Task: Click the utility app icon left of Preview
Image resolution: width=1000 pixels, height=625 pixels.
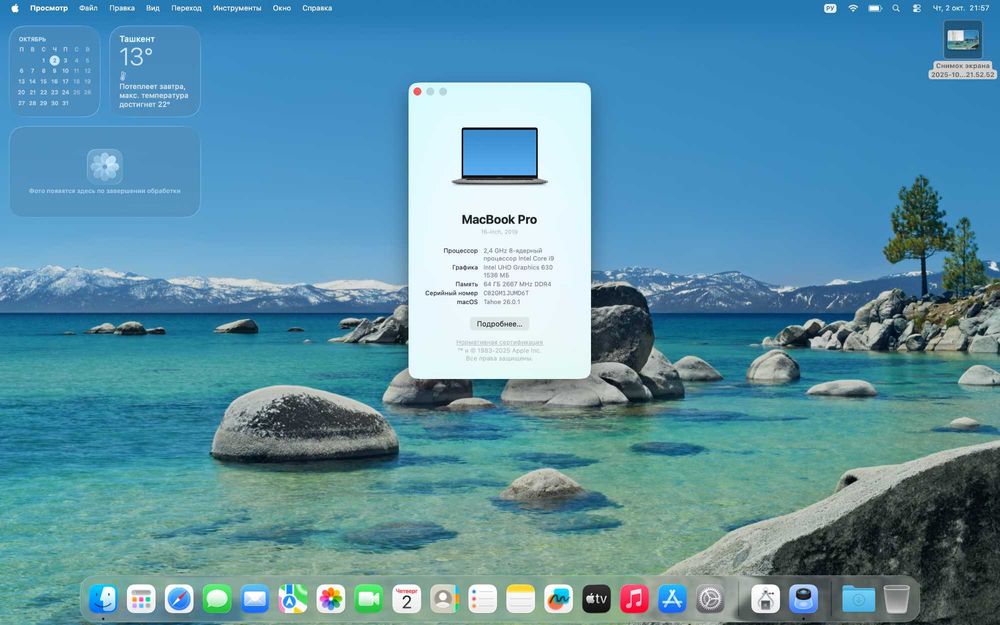Action: tap(765, 599)
